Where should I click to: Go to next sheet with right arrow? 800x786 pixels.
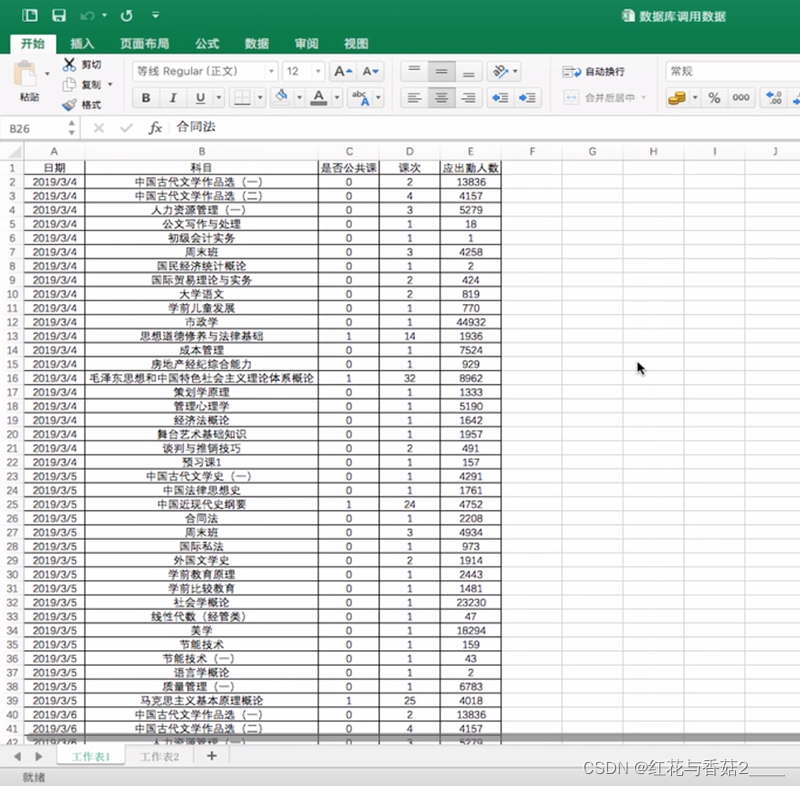(38, 756)
